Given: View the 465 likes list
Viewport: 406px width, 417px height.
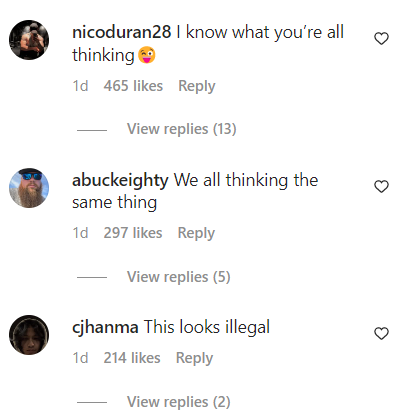Looking at the screenshot, I should click(133, 86).
